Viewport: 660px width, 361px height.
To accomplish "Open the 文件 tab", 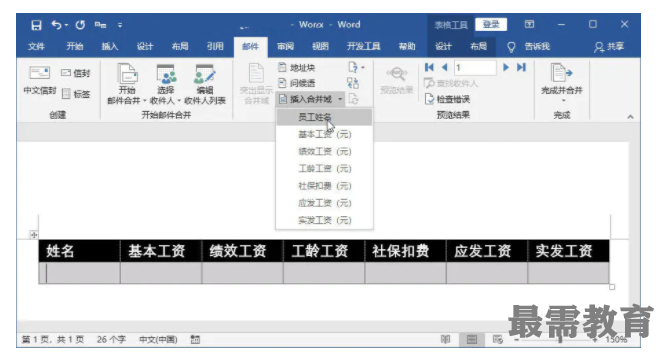I will tap(36, 46).
